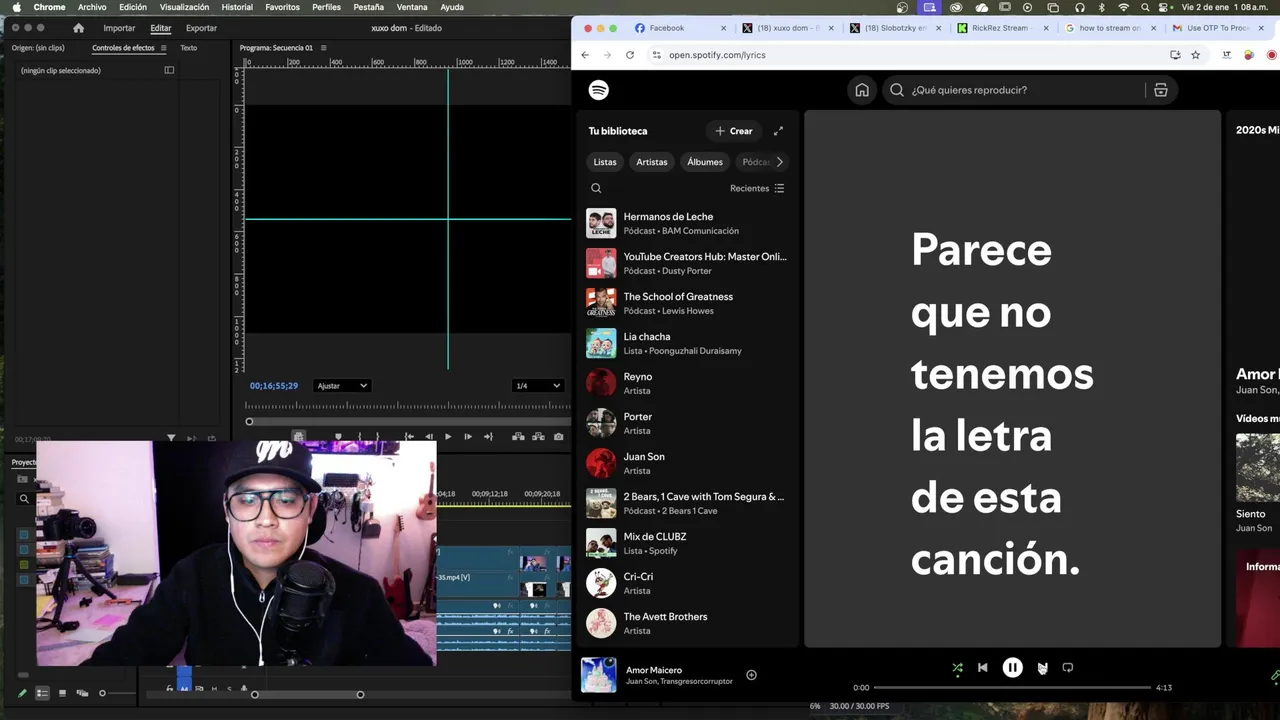Open the Lia chacha playlist

(x=686, y=343)
